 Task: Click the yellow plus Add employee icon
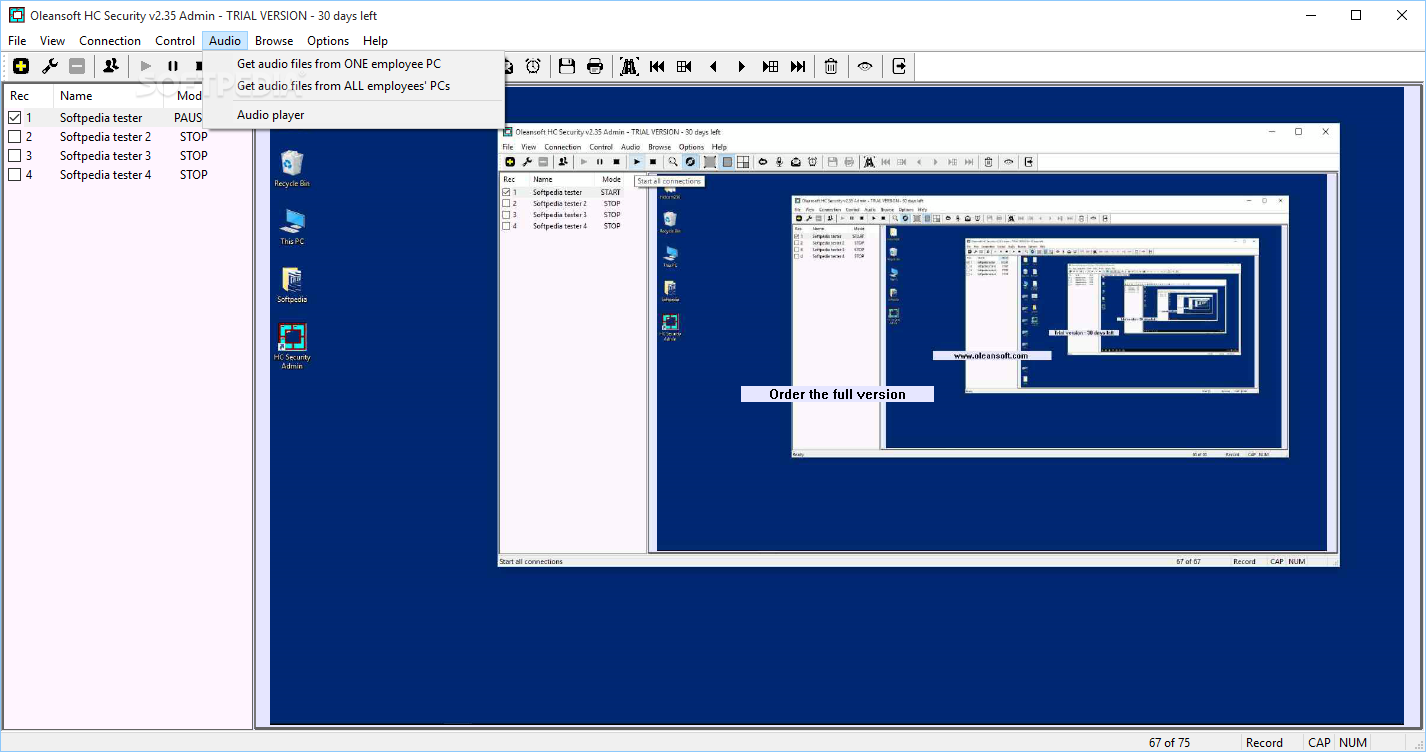(21, 66)
